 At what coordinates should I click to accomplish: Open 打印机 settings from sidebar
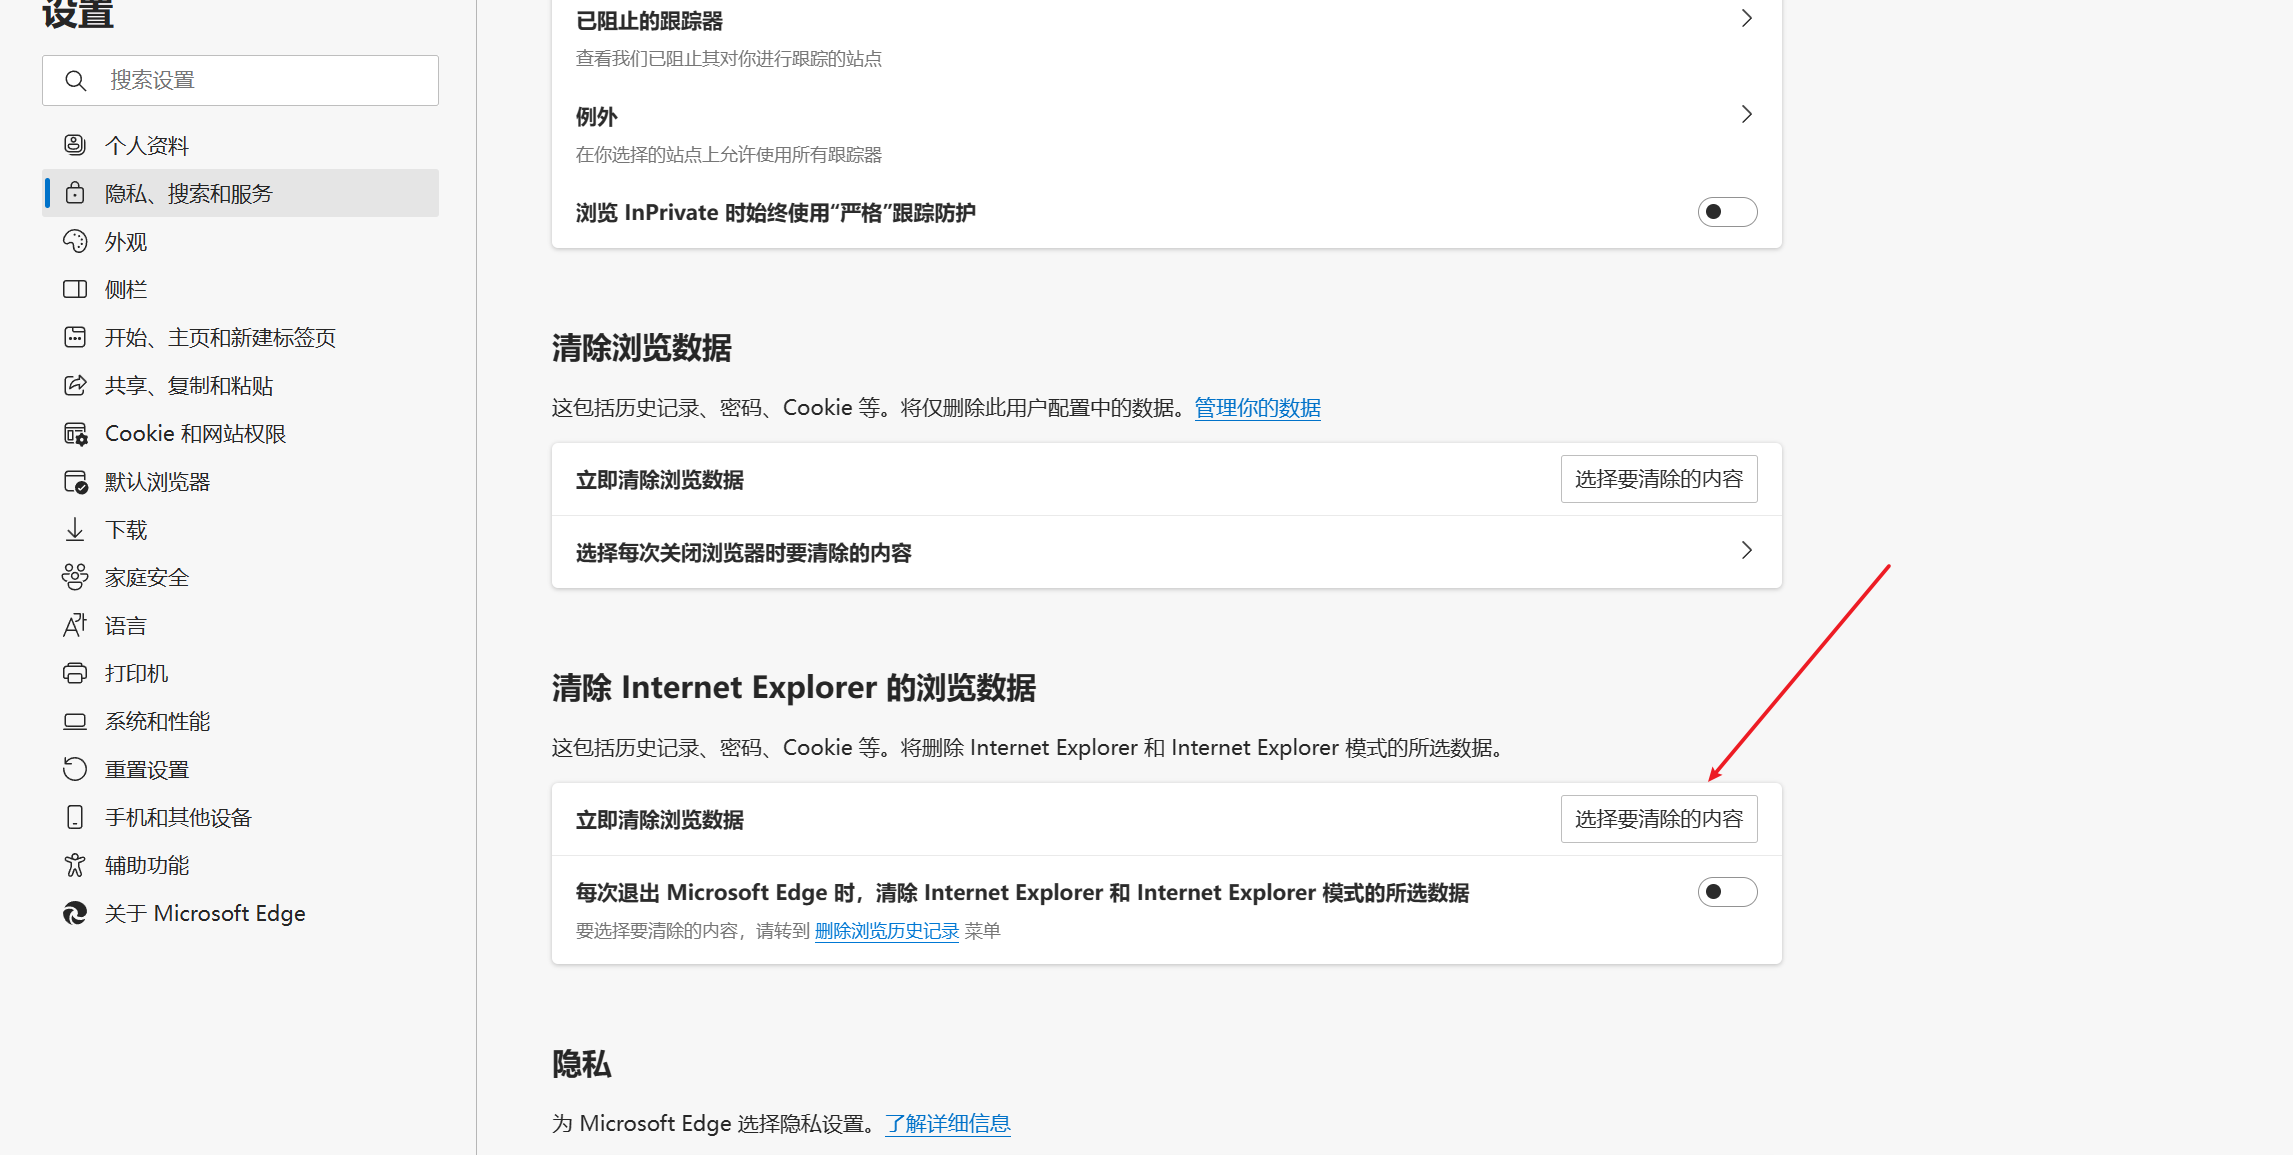pos(136,673)
